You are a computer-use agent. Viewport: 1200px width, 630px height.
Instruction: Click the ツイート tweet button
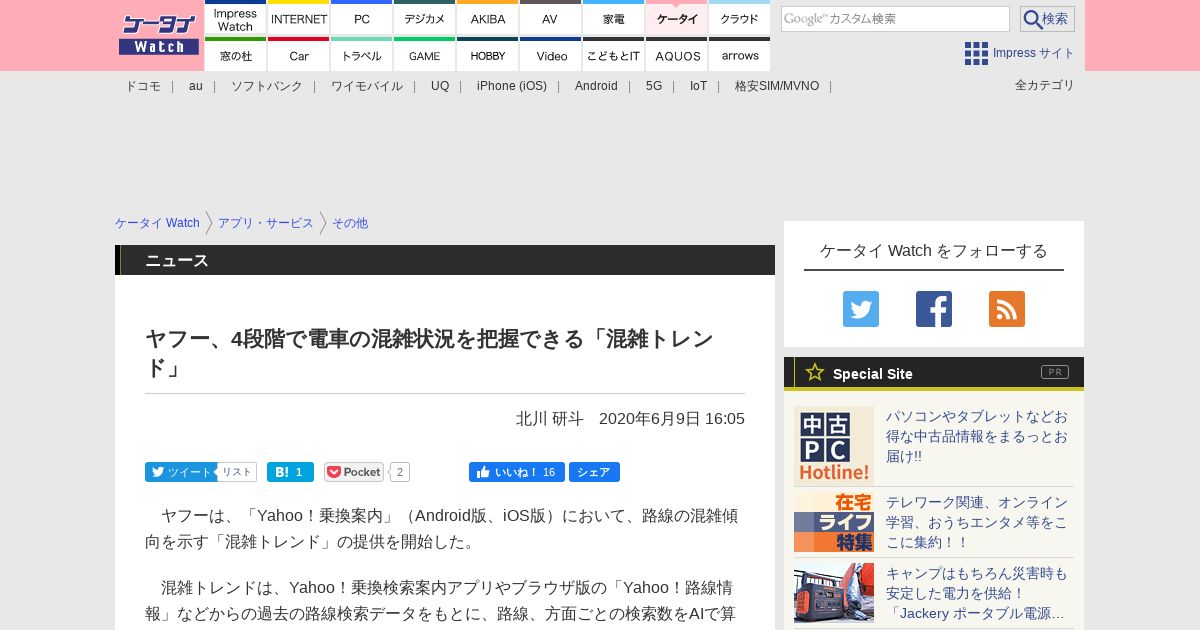click(x=180, y=472)
